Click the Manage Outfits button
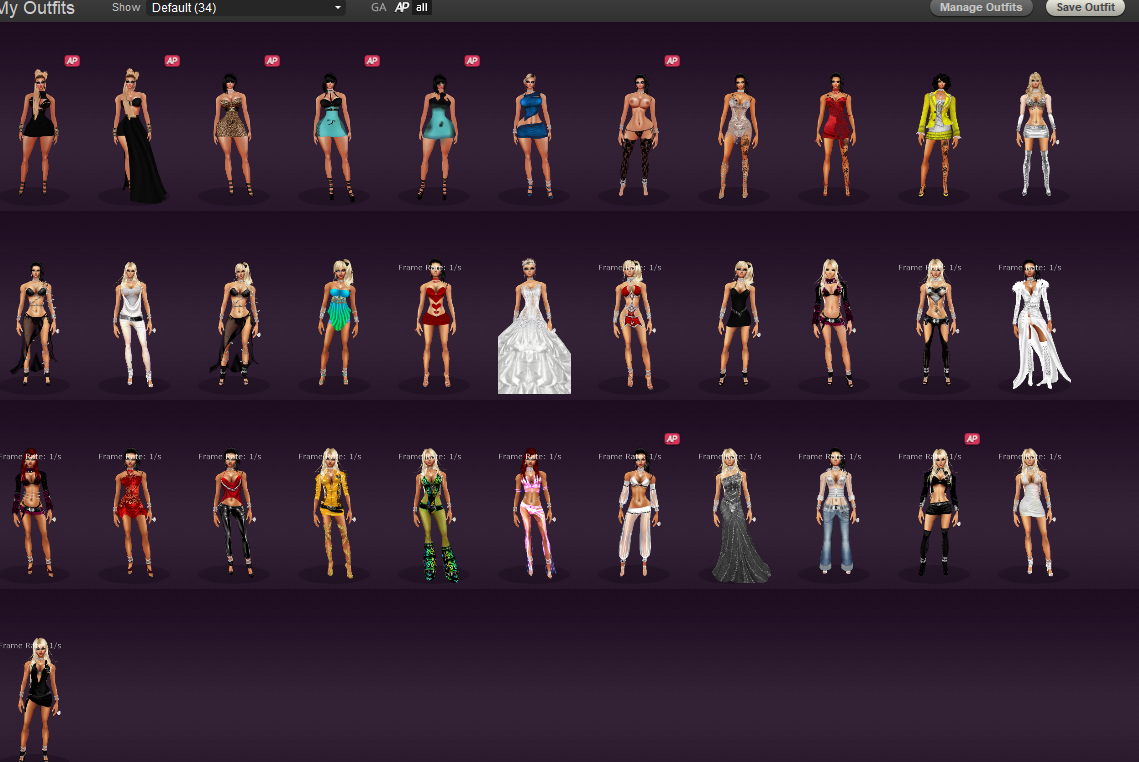The width and height of the screenshot is (1139, 762). click(x=981, y=8)
